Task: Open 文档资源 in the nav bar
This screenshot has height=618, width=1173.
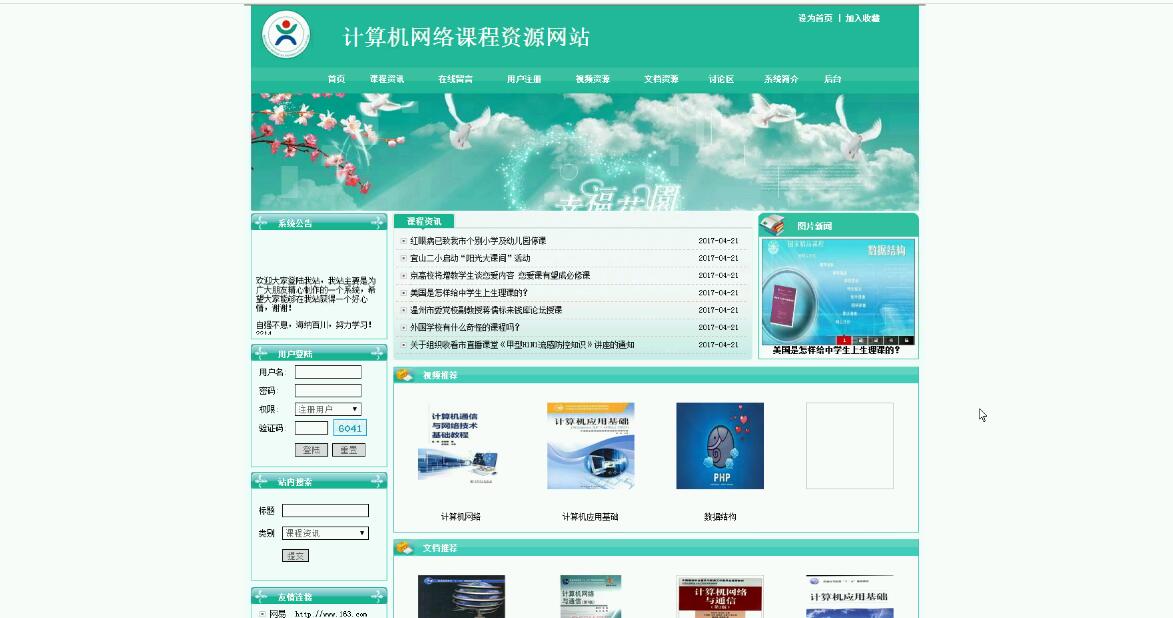Action: [661, 79]
